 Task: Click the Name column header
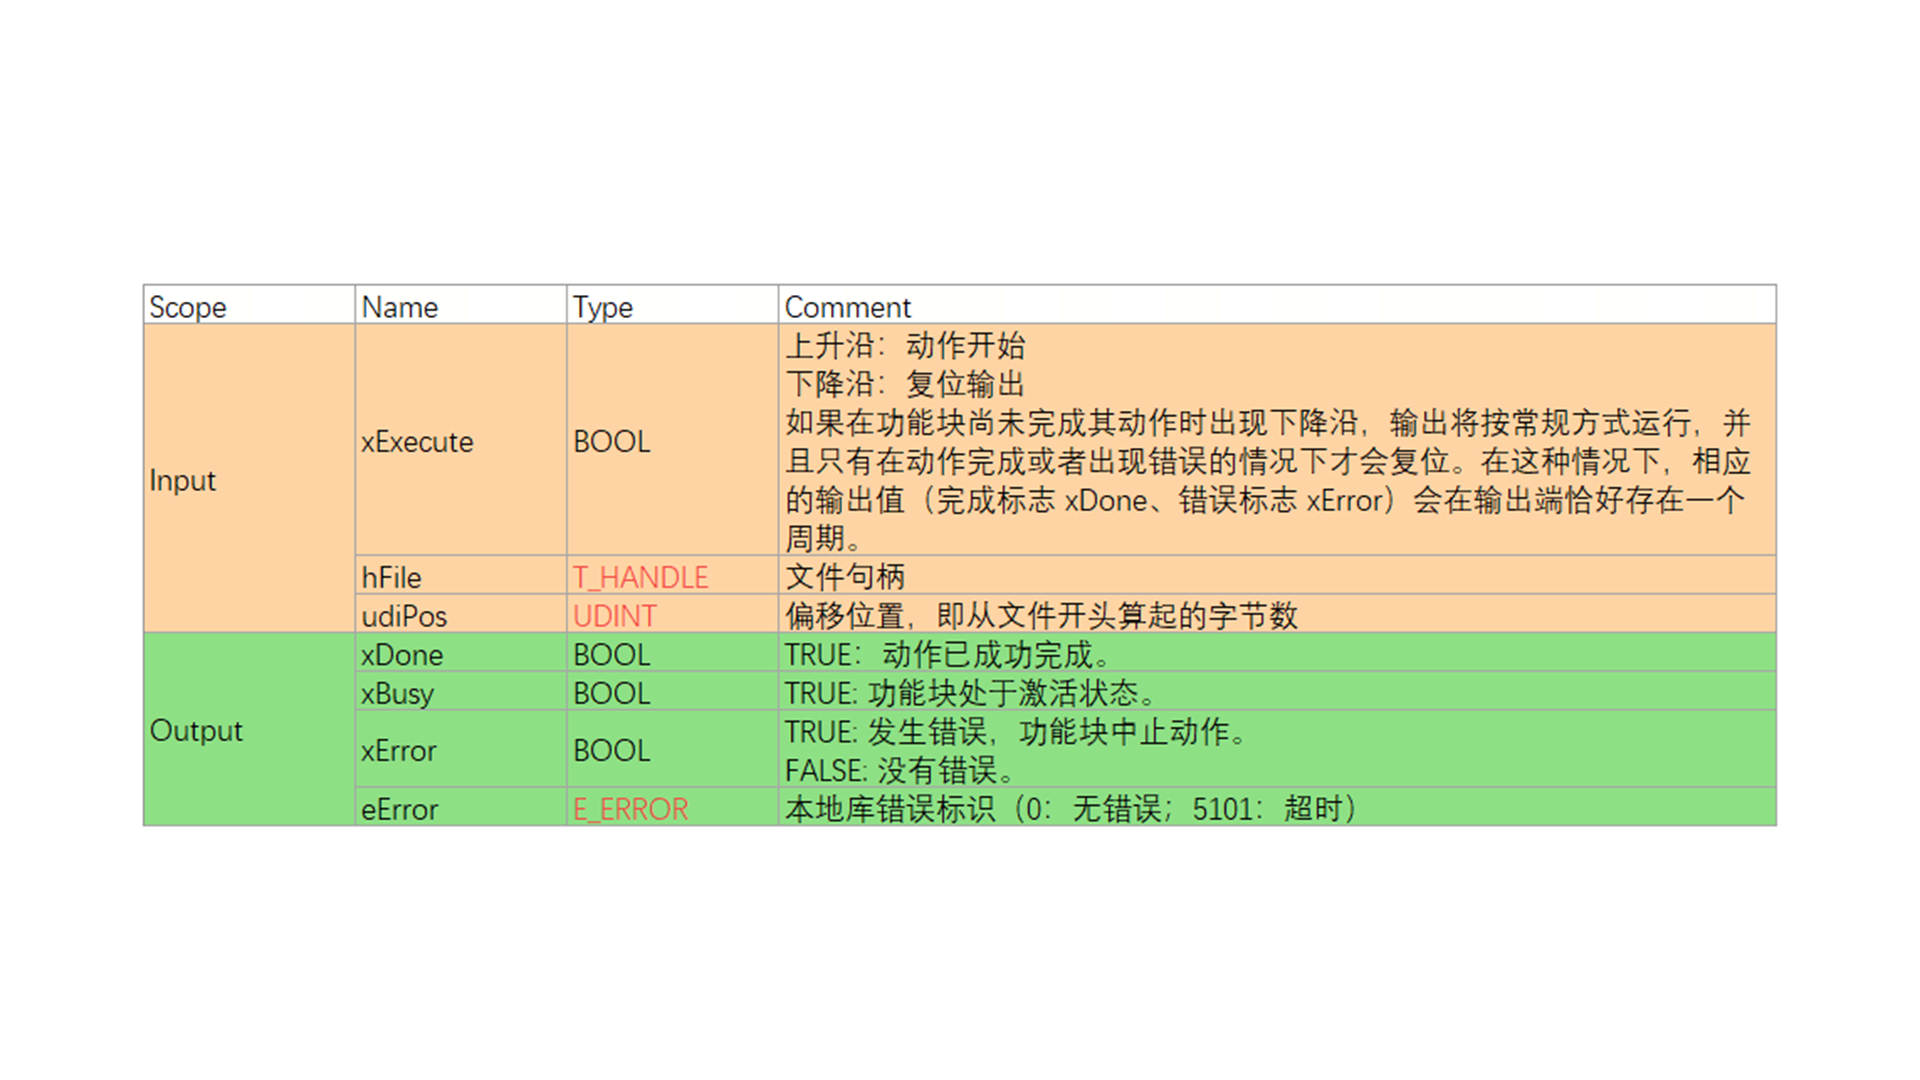[x=400, y=307]
